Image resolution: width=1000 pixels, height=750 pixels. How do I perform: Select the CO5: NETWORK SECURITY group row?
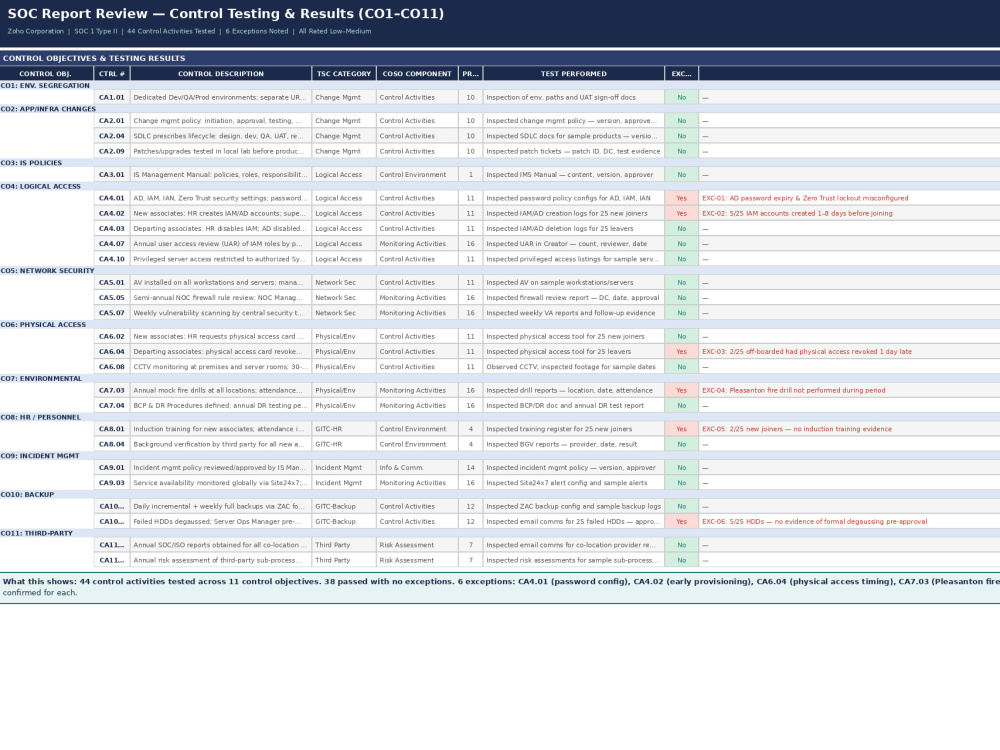[500, 270]
